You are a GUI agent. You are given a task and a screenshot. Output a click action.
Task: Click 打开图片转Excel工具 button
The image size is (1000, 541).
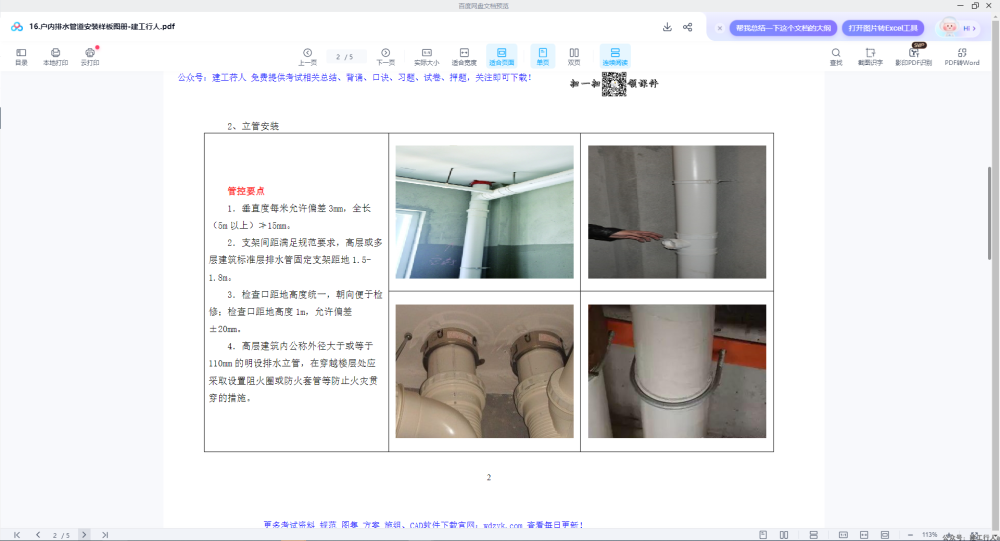pyautogui.click(x=883, y=28)
